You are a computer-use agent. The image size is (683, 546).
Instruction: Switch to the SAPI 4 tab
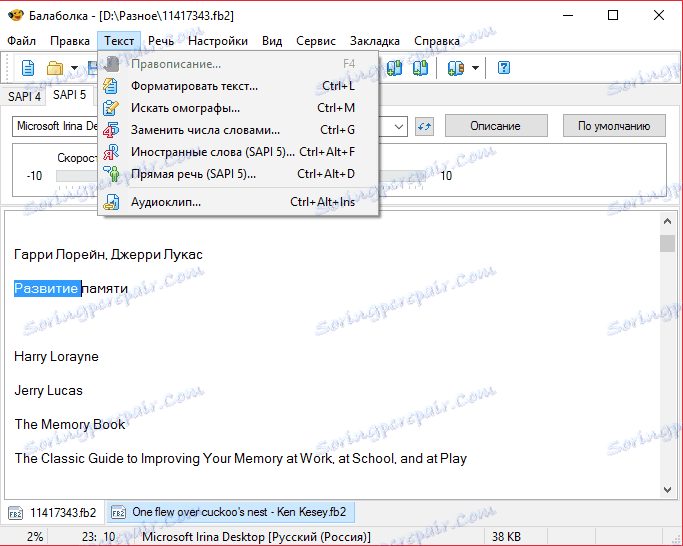pos(24,96)
